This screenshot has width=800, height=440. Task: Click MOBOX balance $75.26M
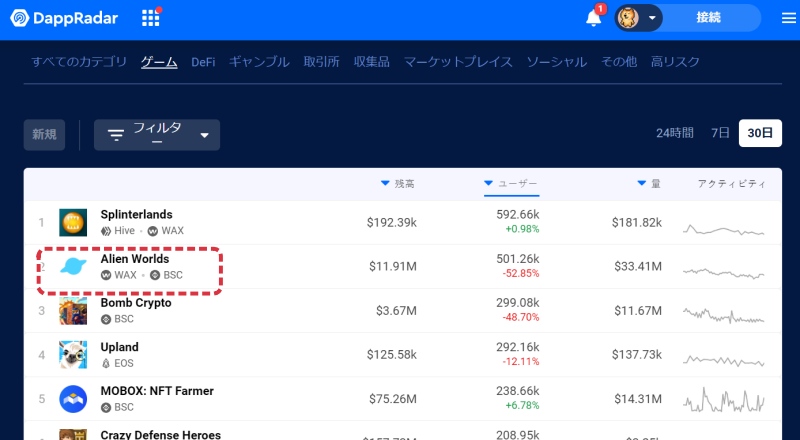[393, 399]
